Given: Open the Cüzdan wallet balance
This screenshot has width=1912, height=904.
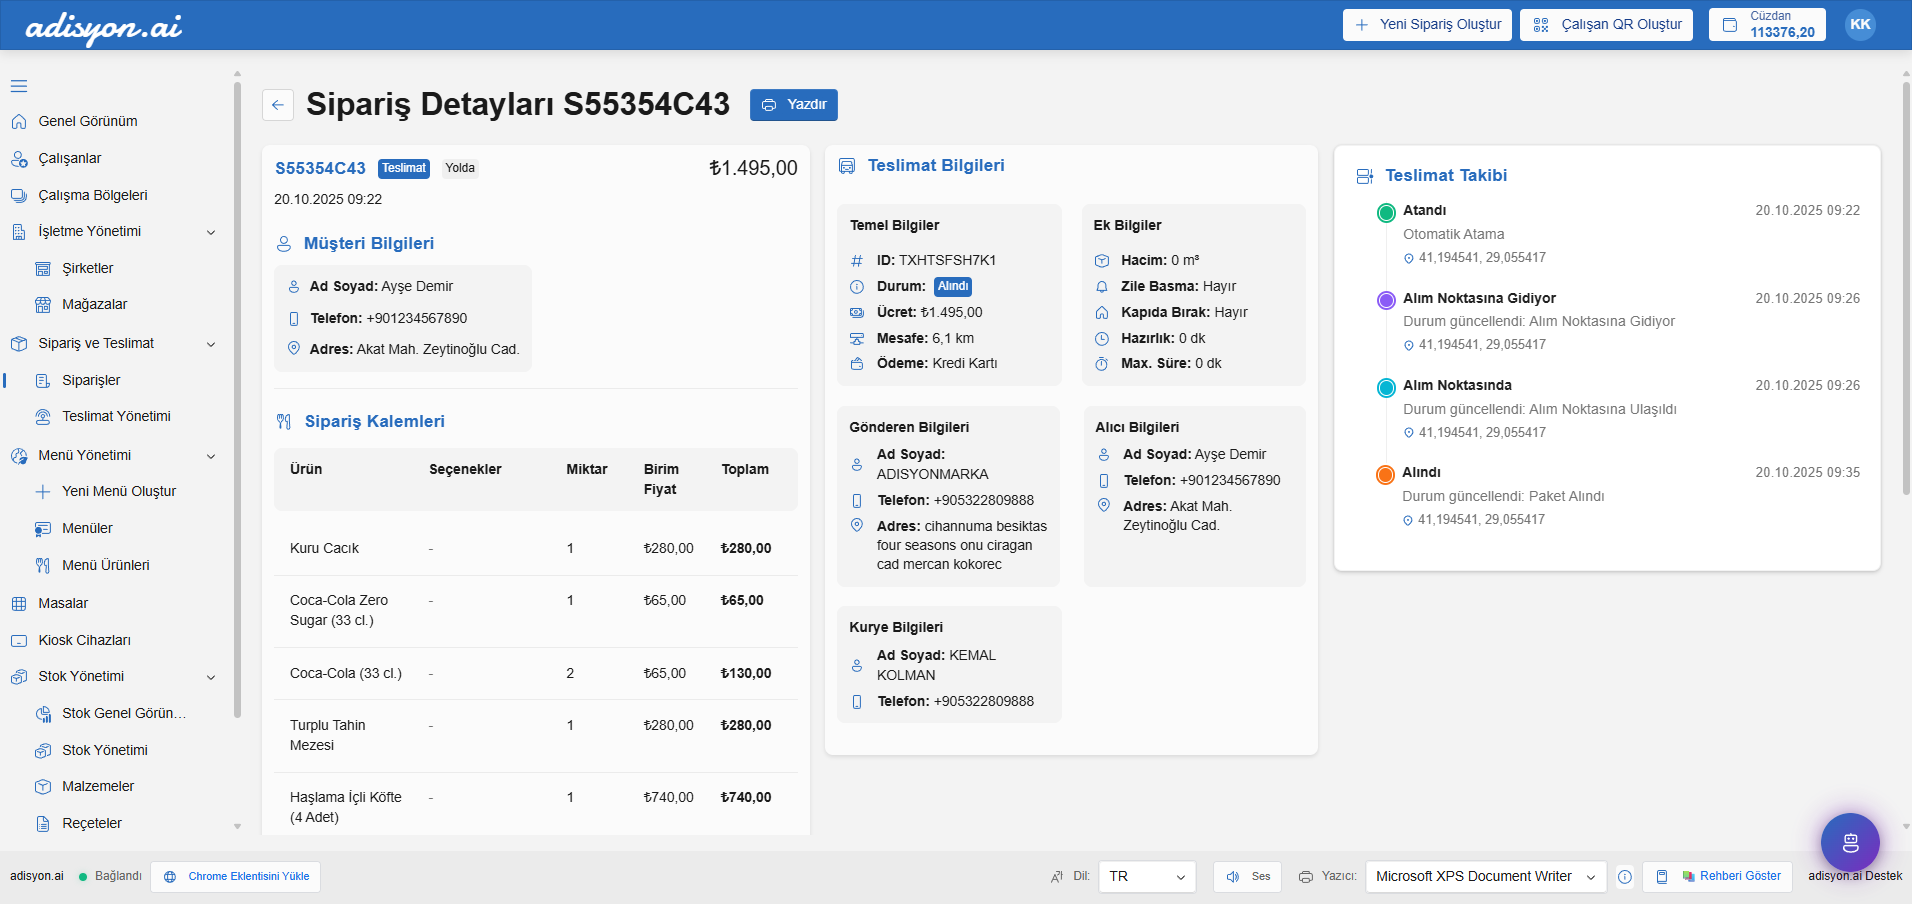Looking at the screenshot, I should (x=1767, y=25).
